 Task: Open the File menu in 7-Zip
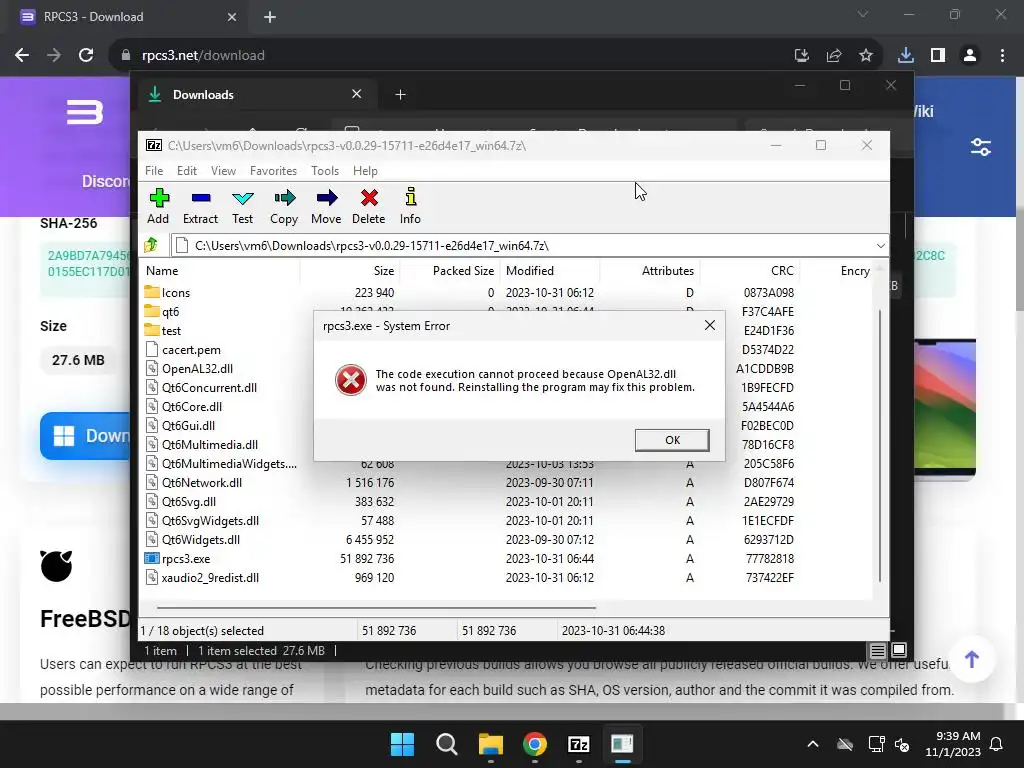tap(154, 170)
